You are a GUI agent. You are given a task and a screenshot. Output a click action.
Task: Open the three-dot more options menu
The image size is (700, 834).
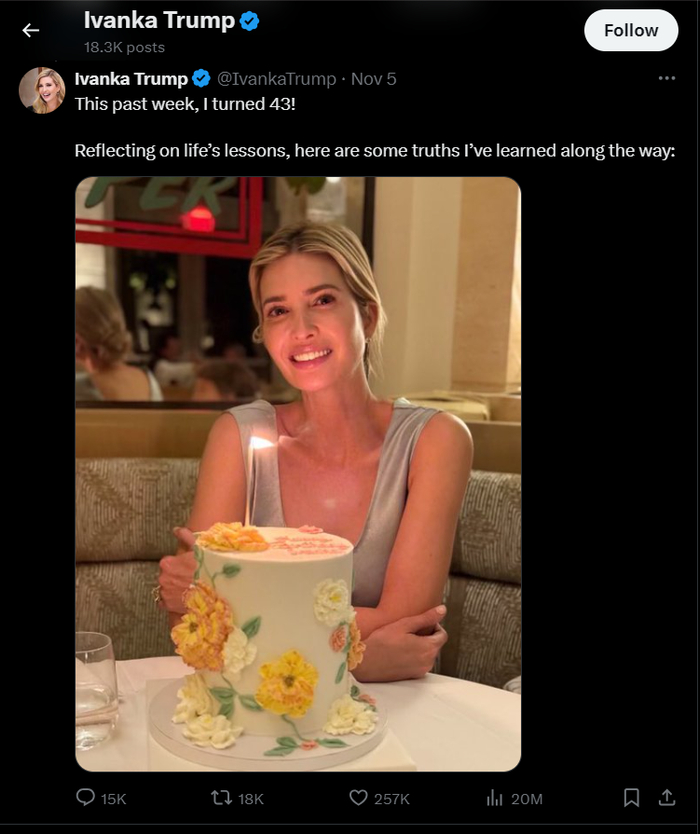[666, 78]
